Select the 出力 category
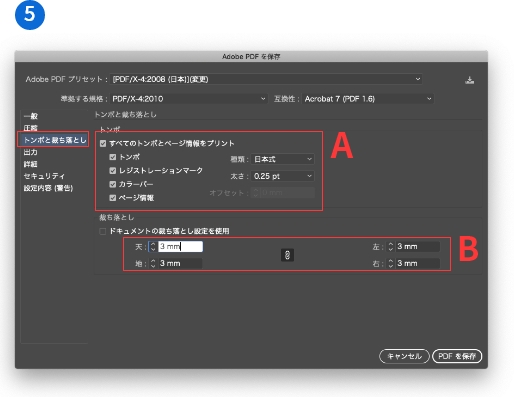 click(x=31, y=152)
